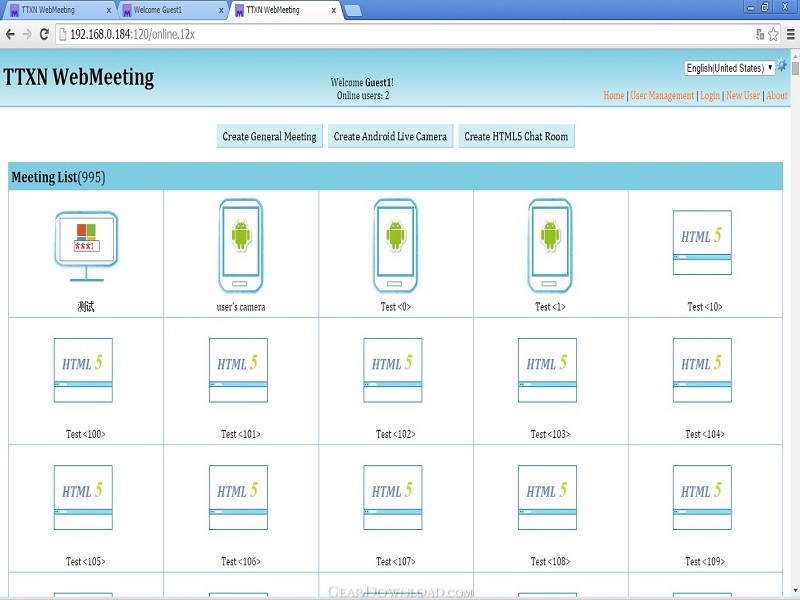
Task: Open the New User link
Action: (743, 95)
